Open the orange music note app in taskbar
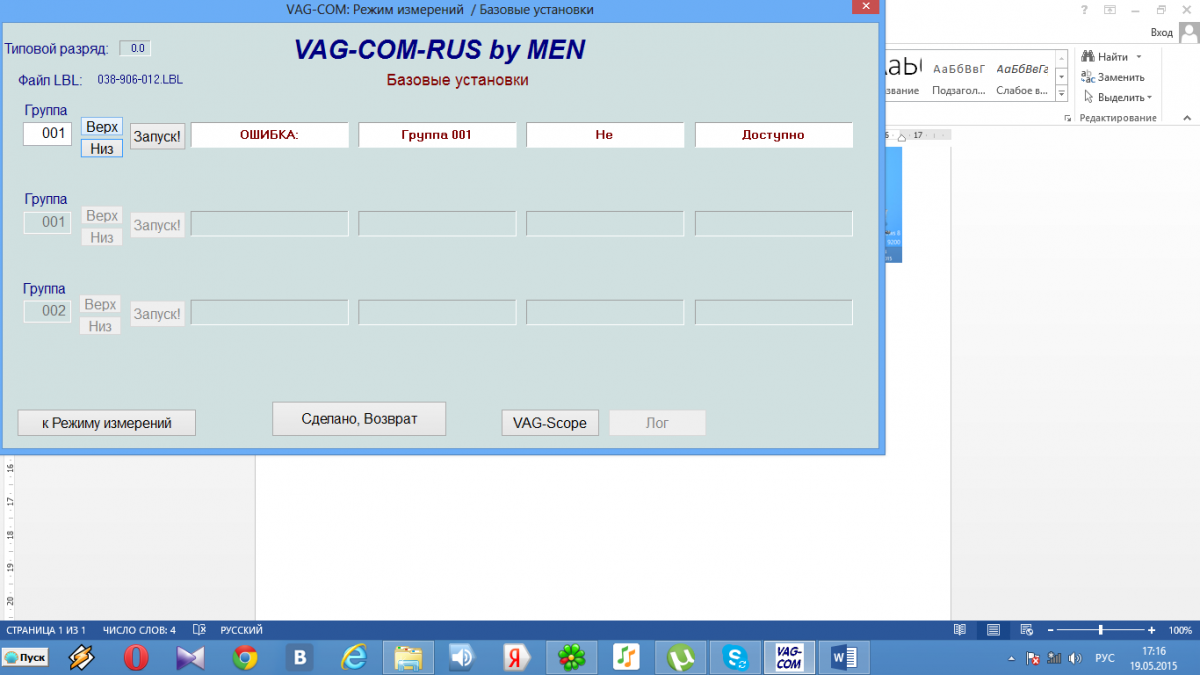Screen dimensions: 1200x675 626,657
